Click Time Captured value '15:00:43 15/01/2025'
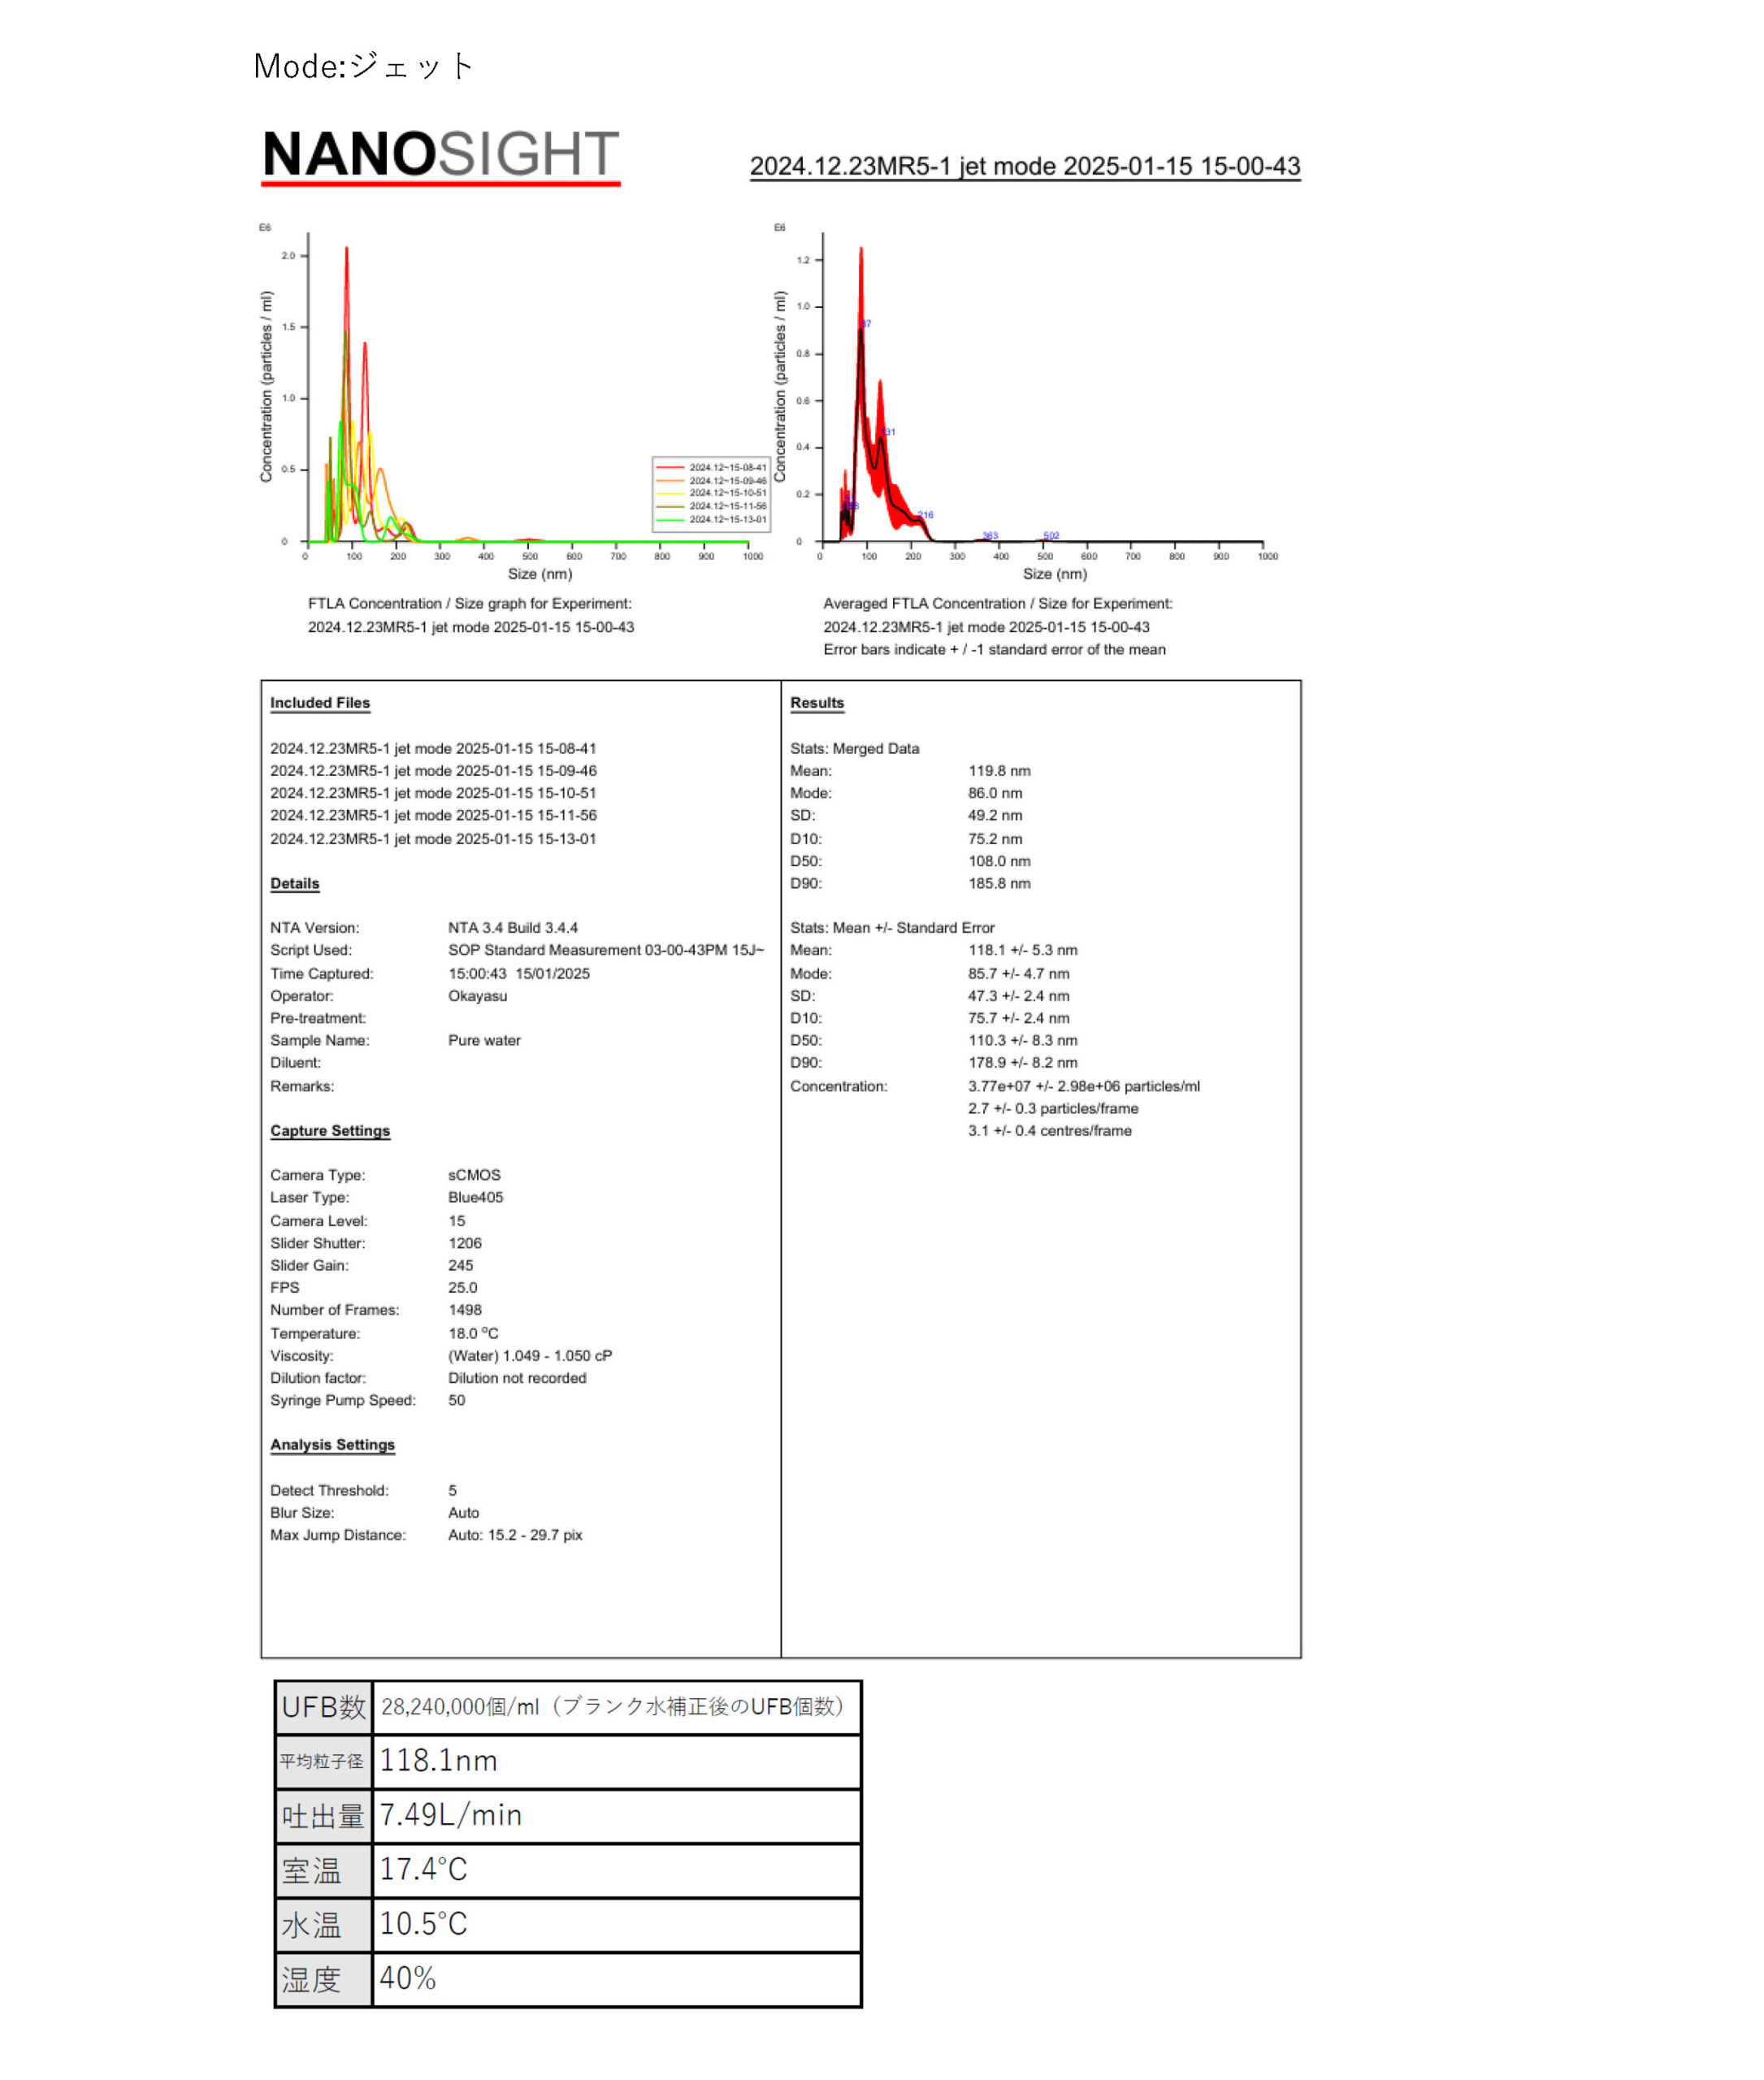 pos(519,974)
